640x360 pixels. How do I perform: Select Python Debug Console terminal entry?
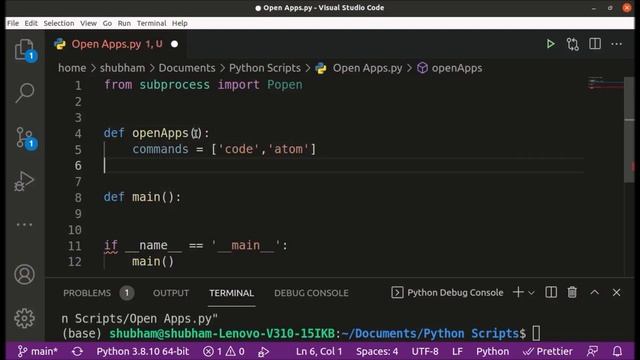click(447, 292)
